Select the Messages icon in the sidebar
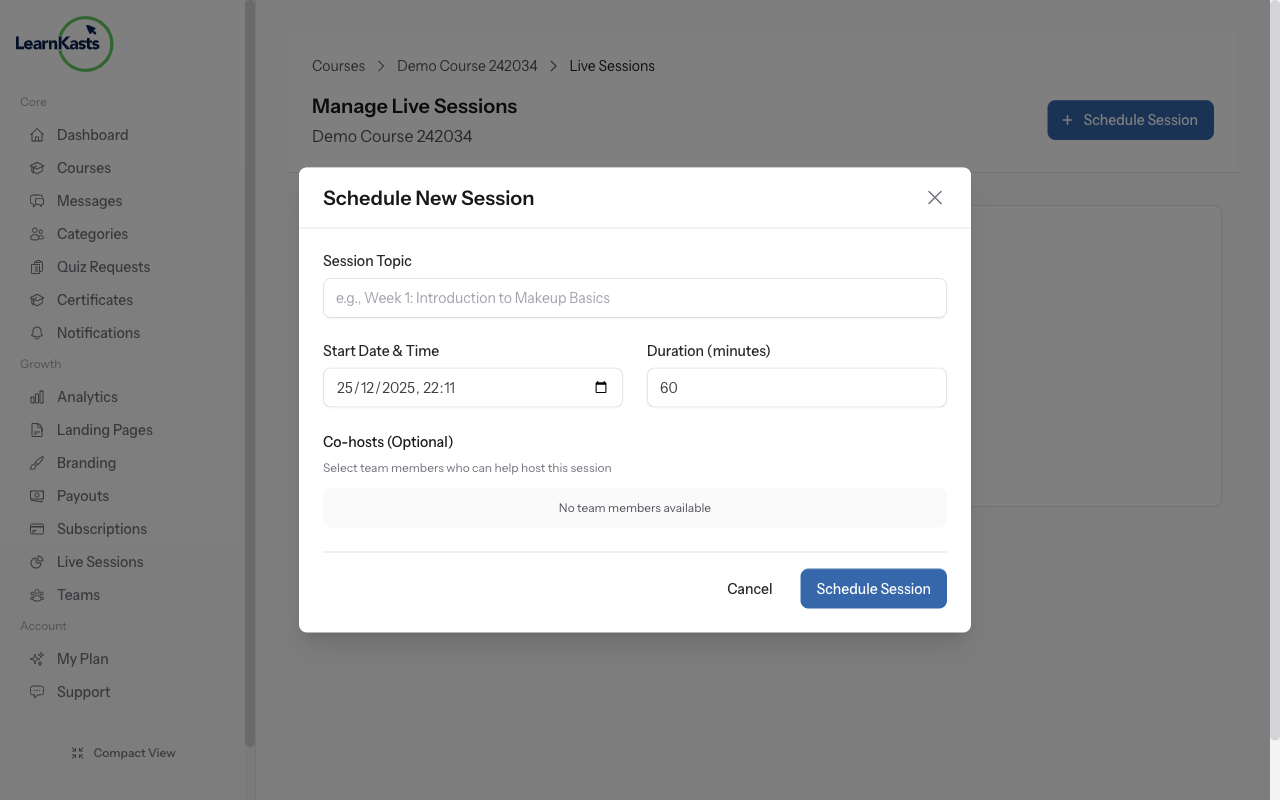This screenshot has height=800, width=1280. (x=37, y=200)
